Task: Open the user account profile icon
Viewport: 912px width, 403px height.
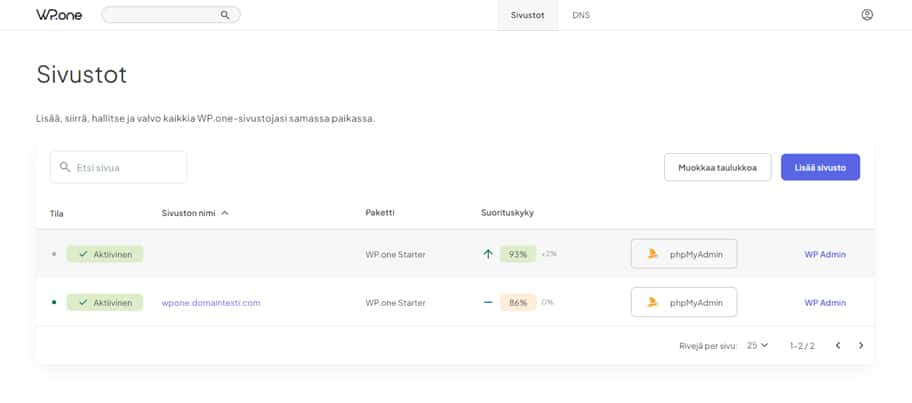Action: [867, 15]
